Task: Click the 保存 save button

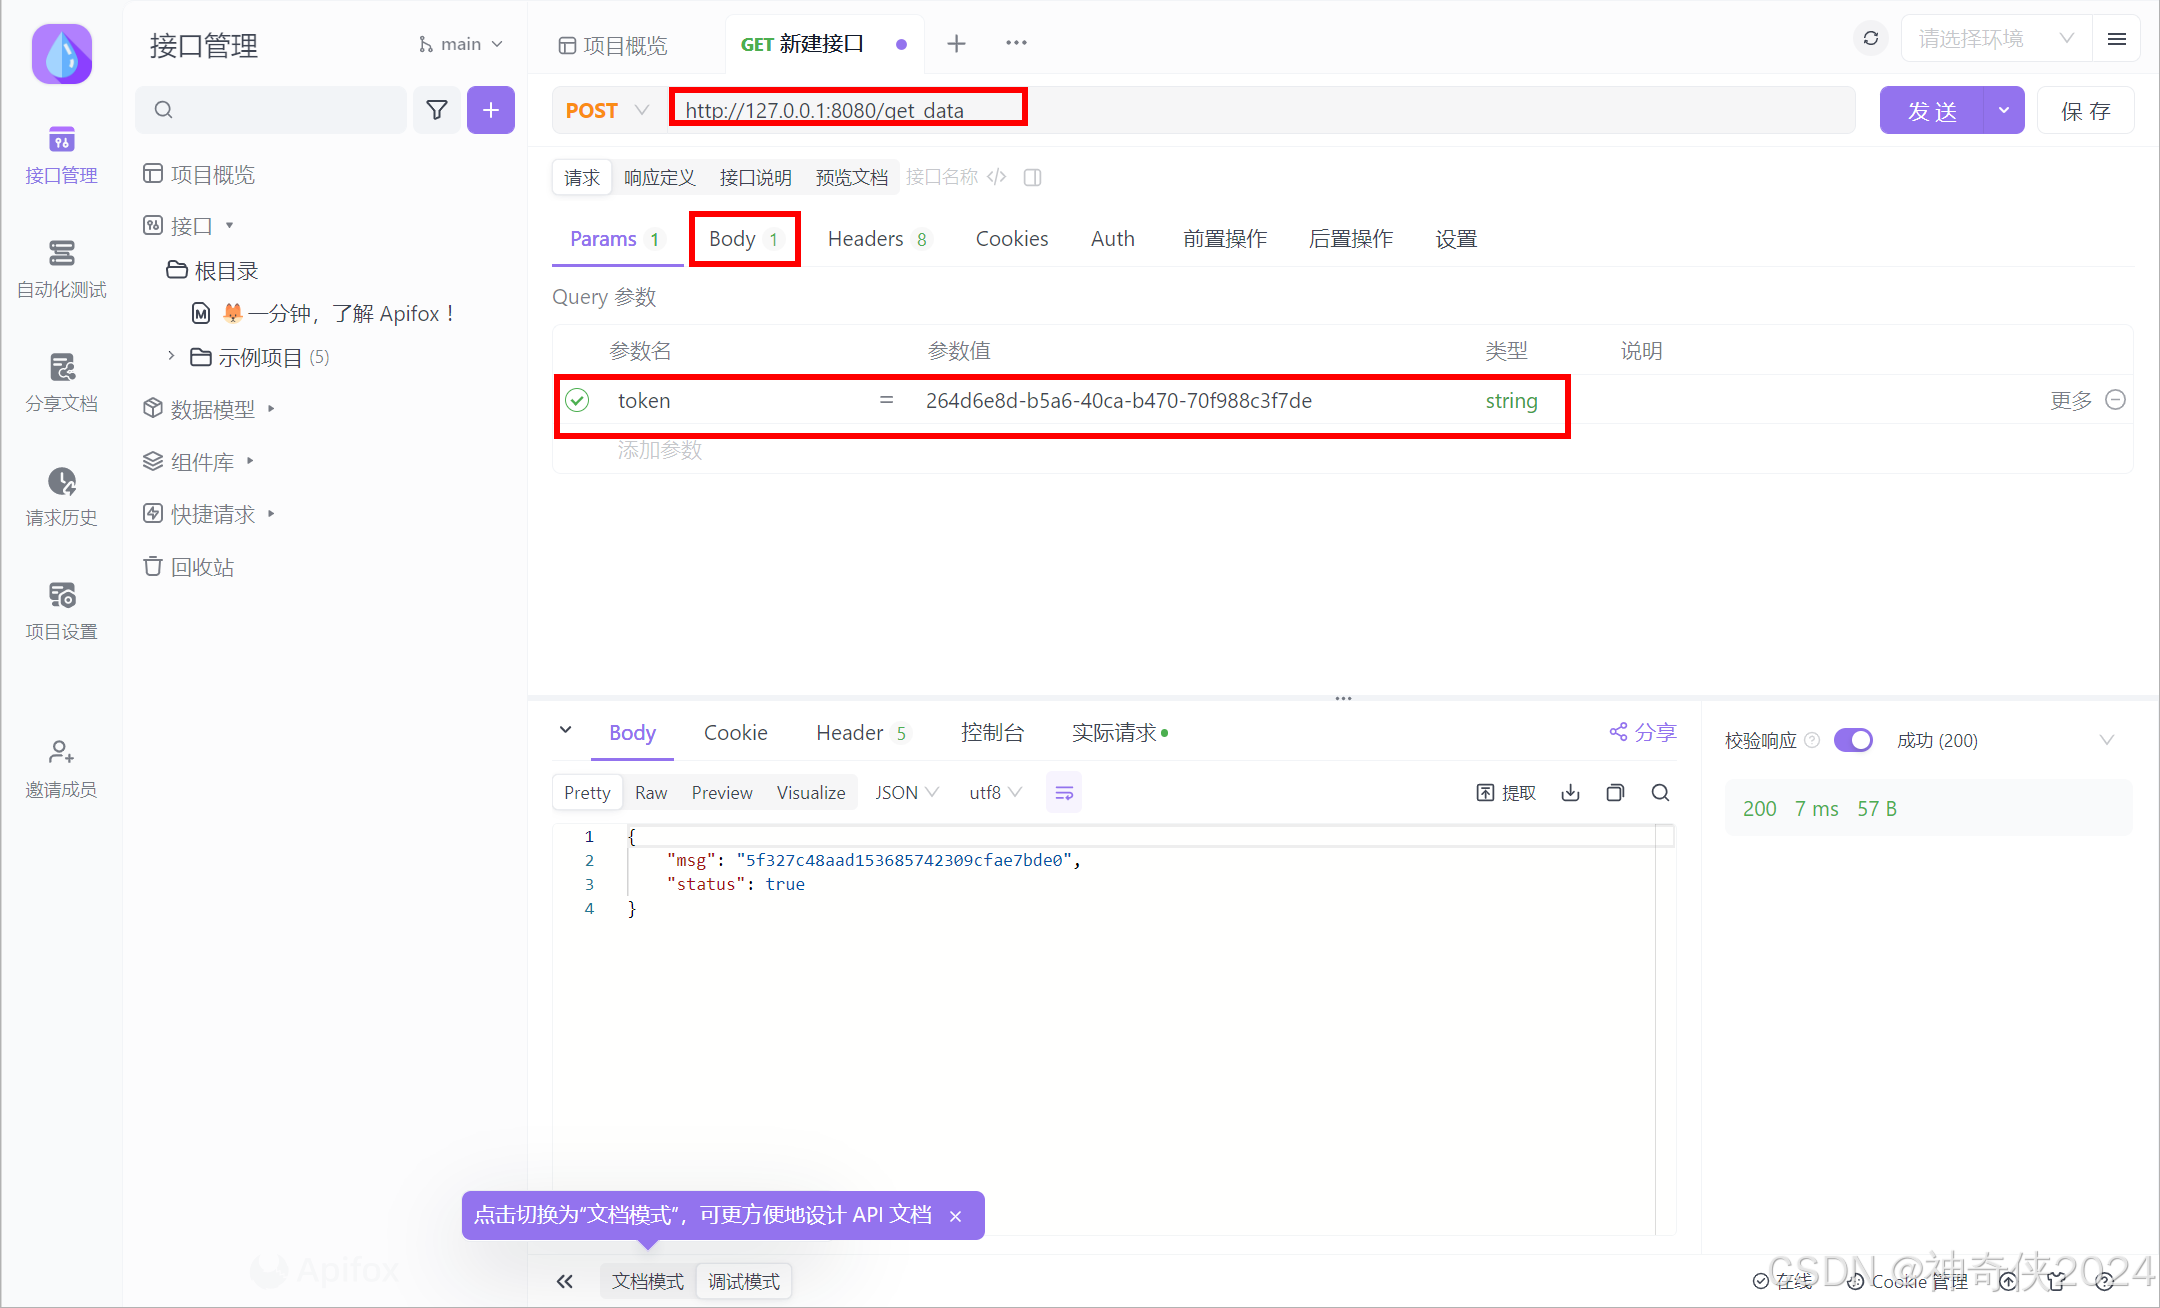Action: pos(2085,110)
